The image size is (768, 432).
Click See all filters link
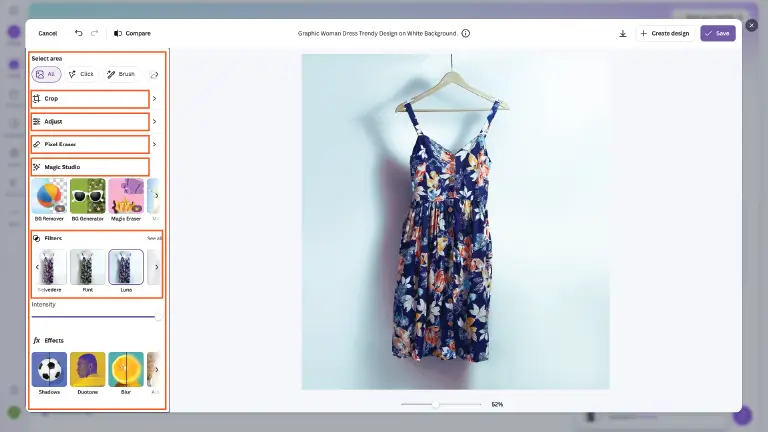(x=154, y=238)
